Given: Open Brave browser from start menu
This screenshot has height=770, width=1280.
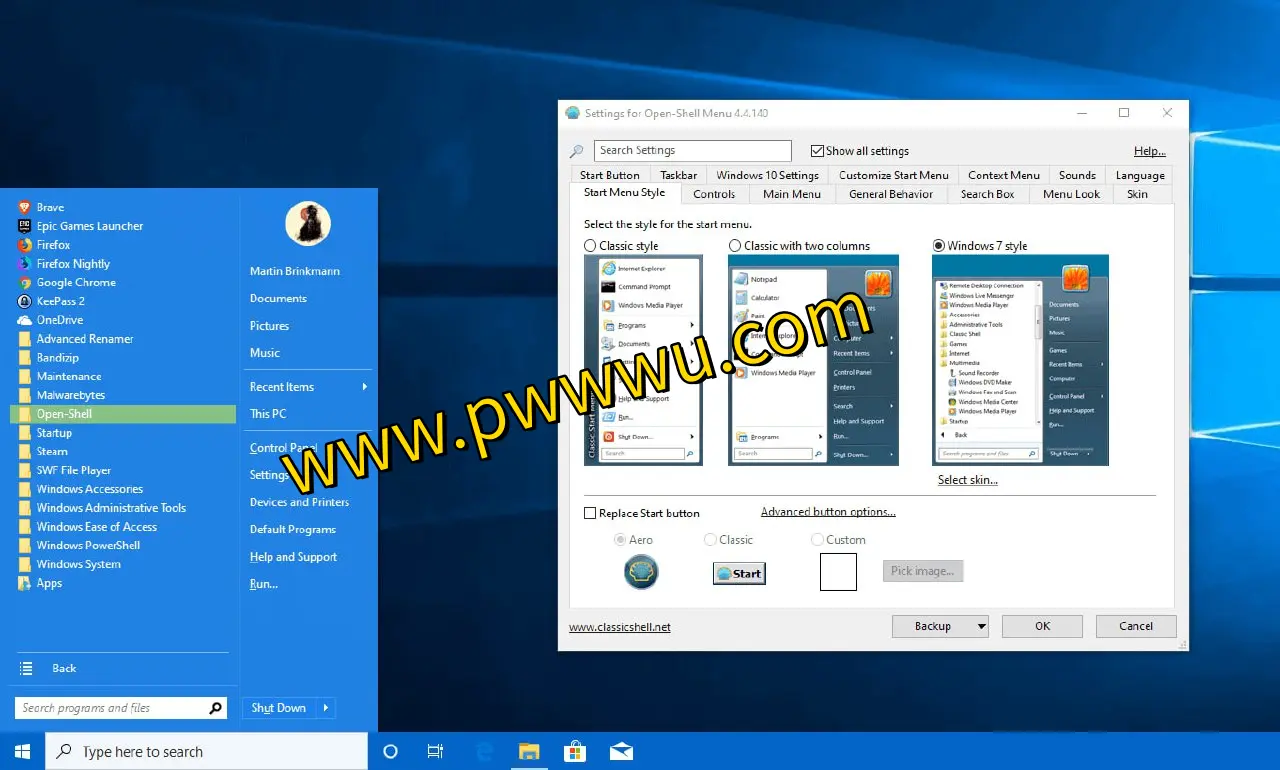Looking at the screenshot, I should (50, 207).
